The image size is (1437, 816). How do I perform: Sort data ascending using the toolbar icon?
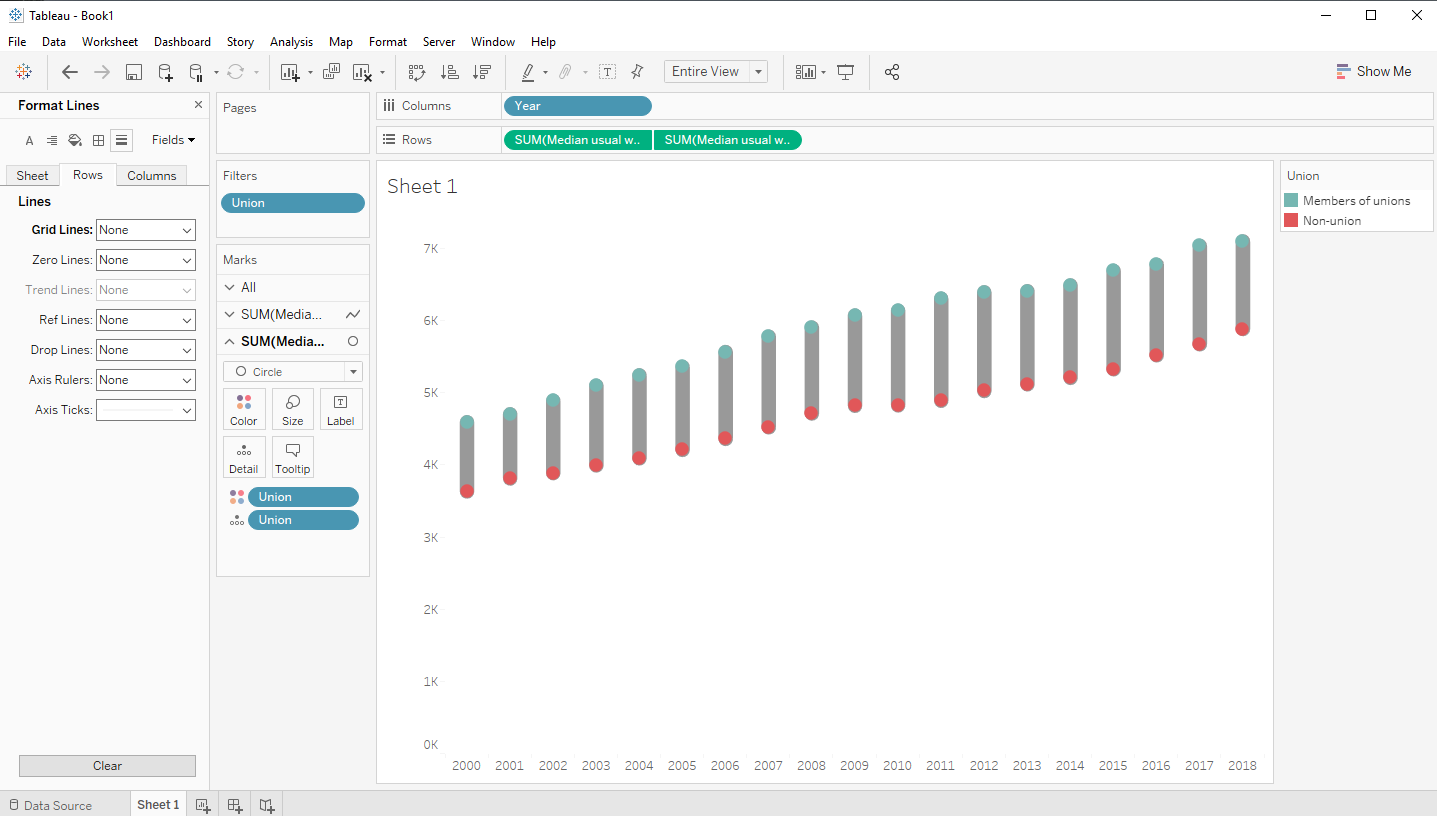(449, 72)
